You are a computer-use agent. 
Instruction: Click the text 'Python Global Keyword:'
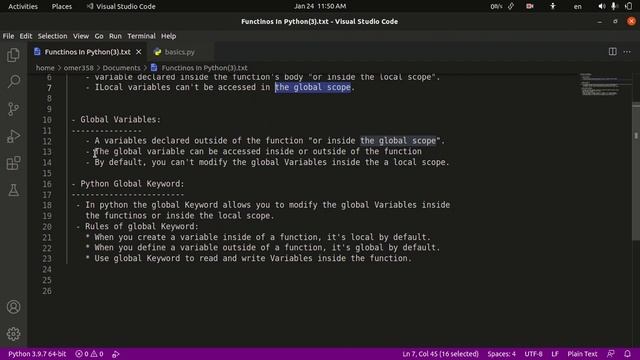[x=132, y=184]
